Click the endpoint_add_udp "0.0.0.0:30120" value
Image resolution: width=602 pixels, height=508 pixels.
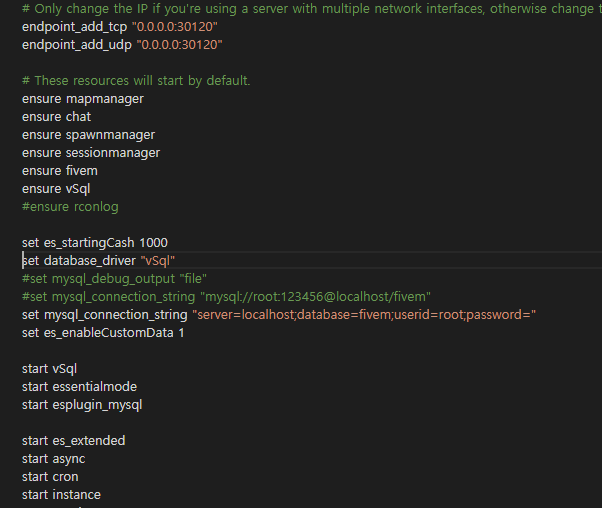[177, 45]
